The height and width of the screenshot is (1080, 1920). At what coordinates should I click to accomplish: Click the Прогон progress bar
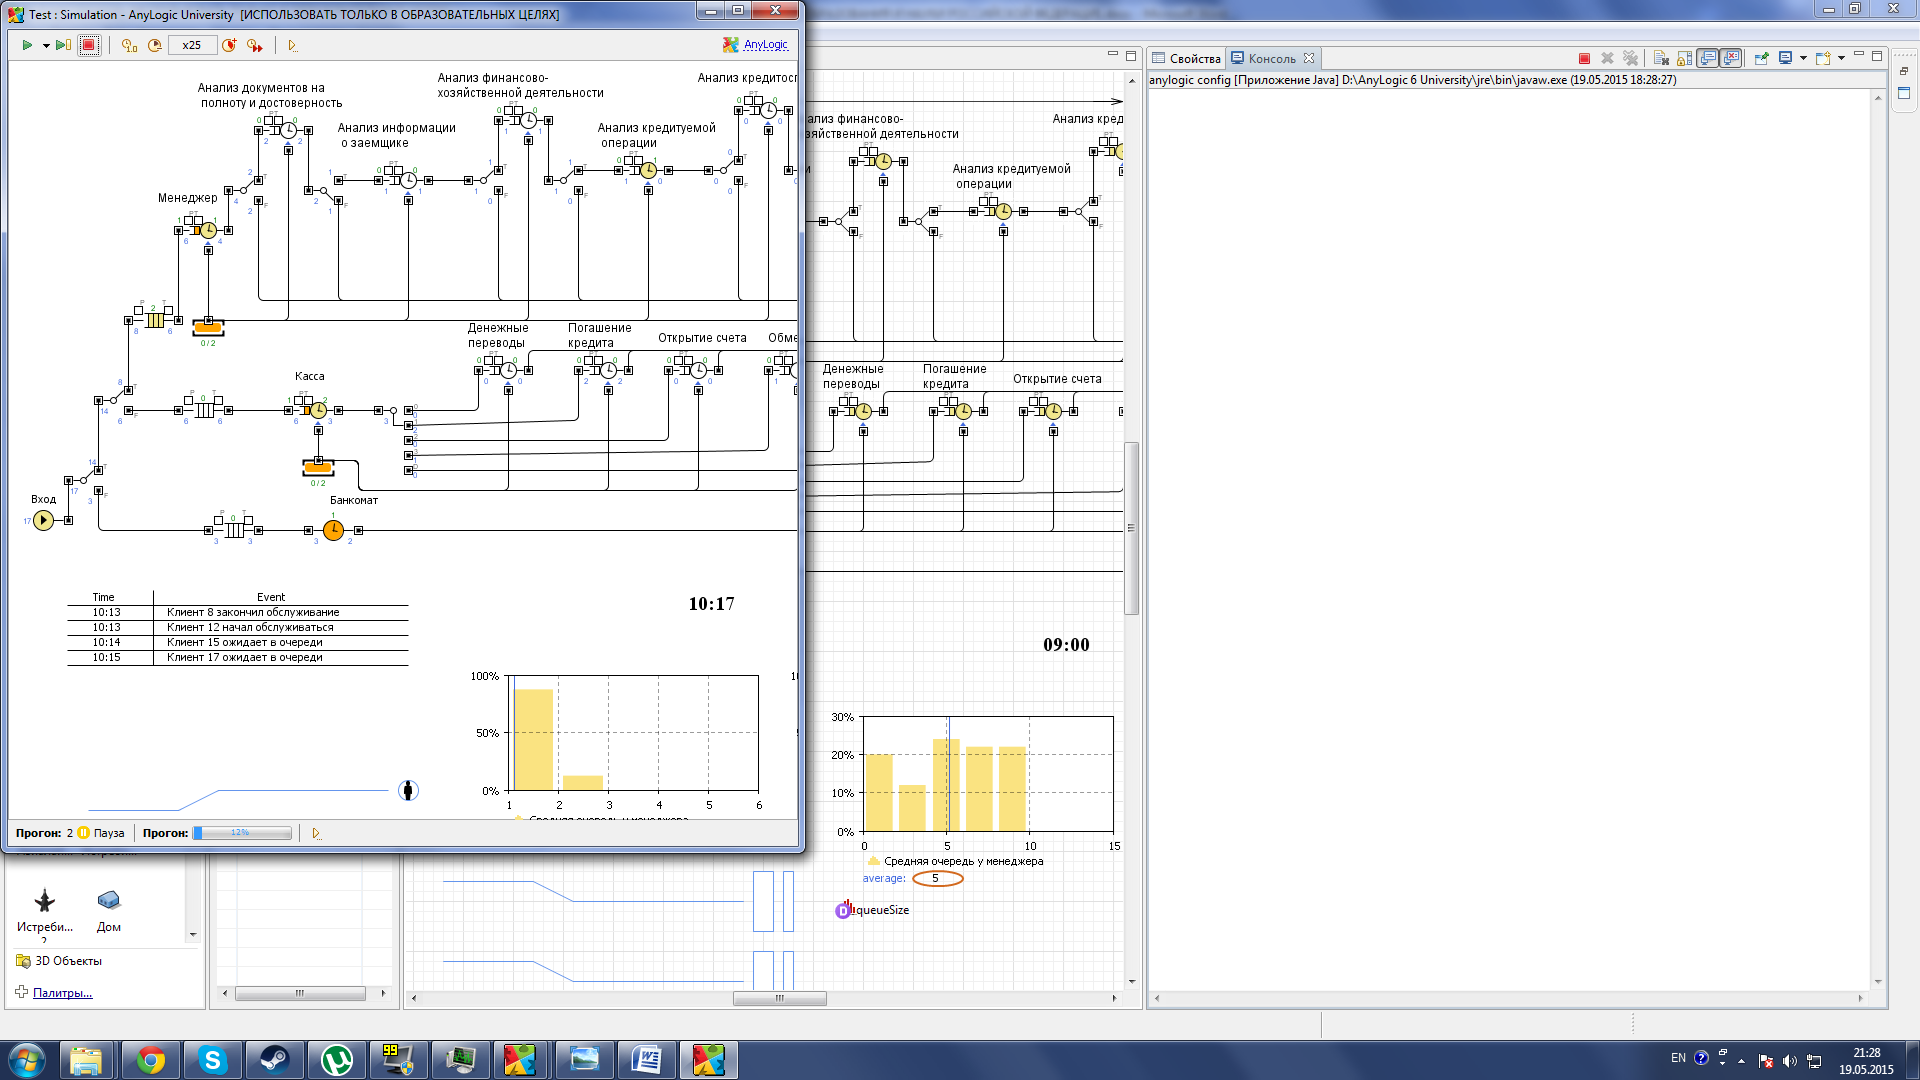pyautogui.click(x=243, y=833)
